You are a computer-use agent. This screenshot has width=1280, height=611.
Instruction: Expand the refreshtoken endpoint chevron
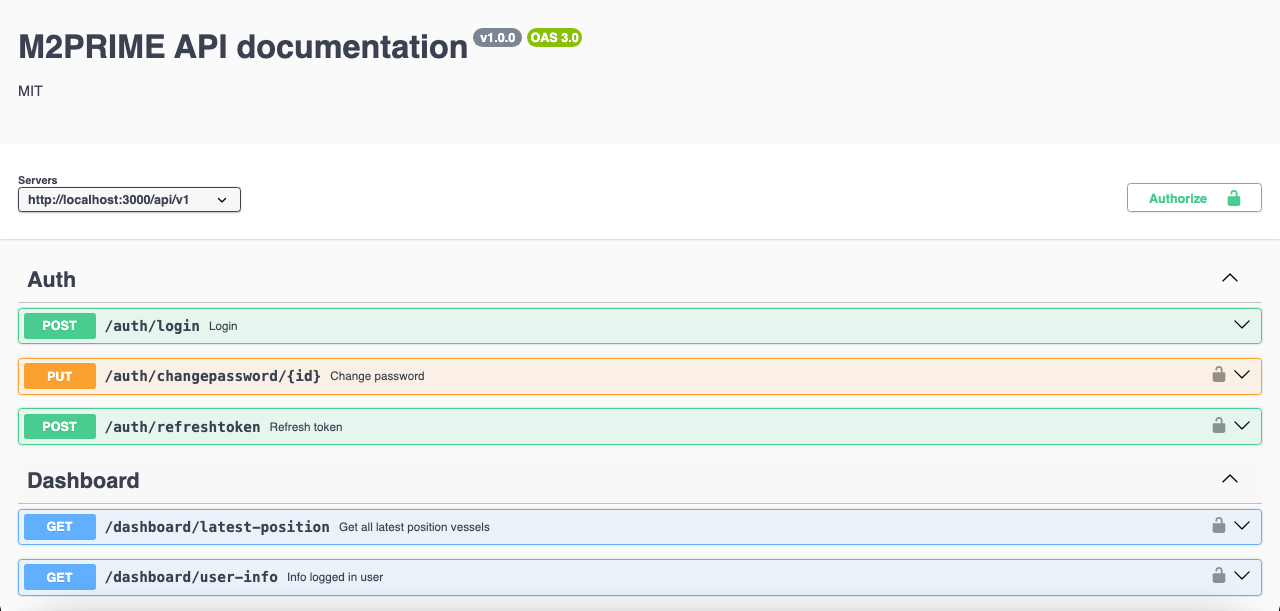click(1242, 426)
